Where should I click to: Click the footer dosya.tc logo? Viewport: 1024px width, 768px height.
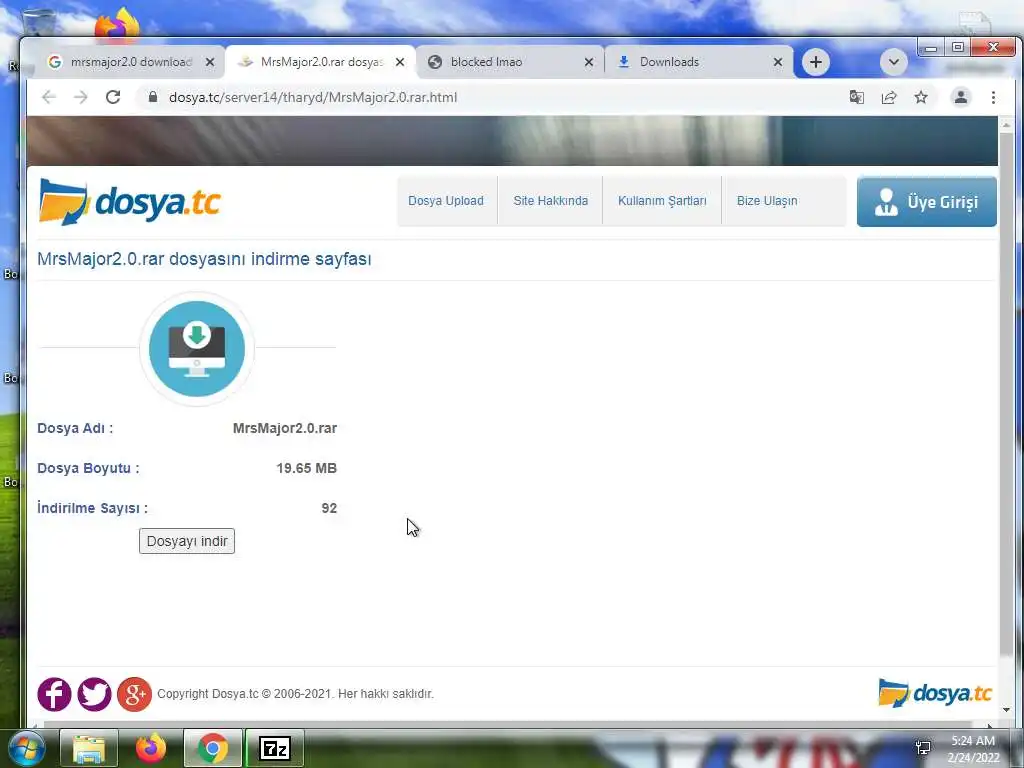pos(935,693)
